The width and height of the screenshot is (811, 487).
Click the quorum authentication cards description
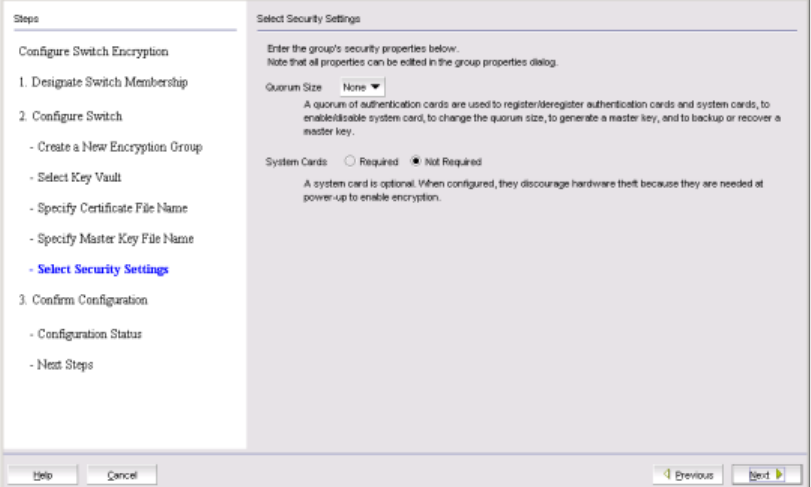(542, 118)
